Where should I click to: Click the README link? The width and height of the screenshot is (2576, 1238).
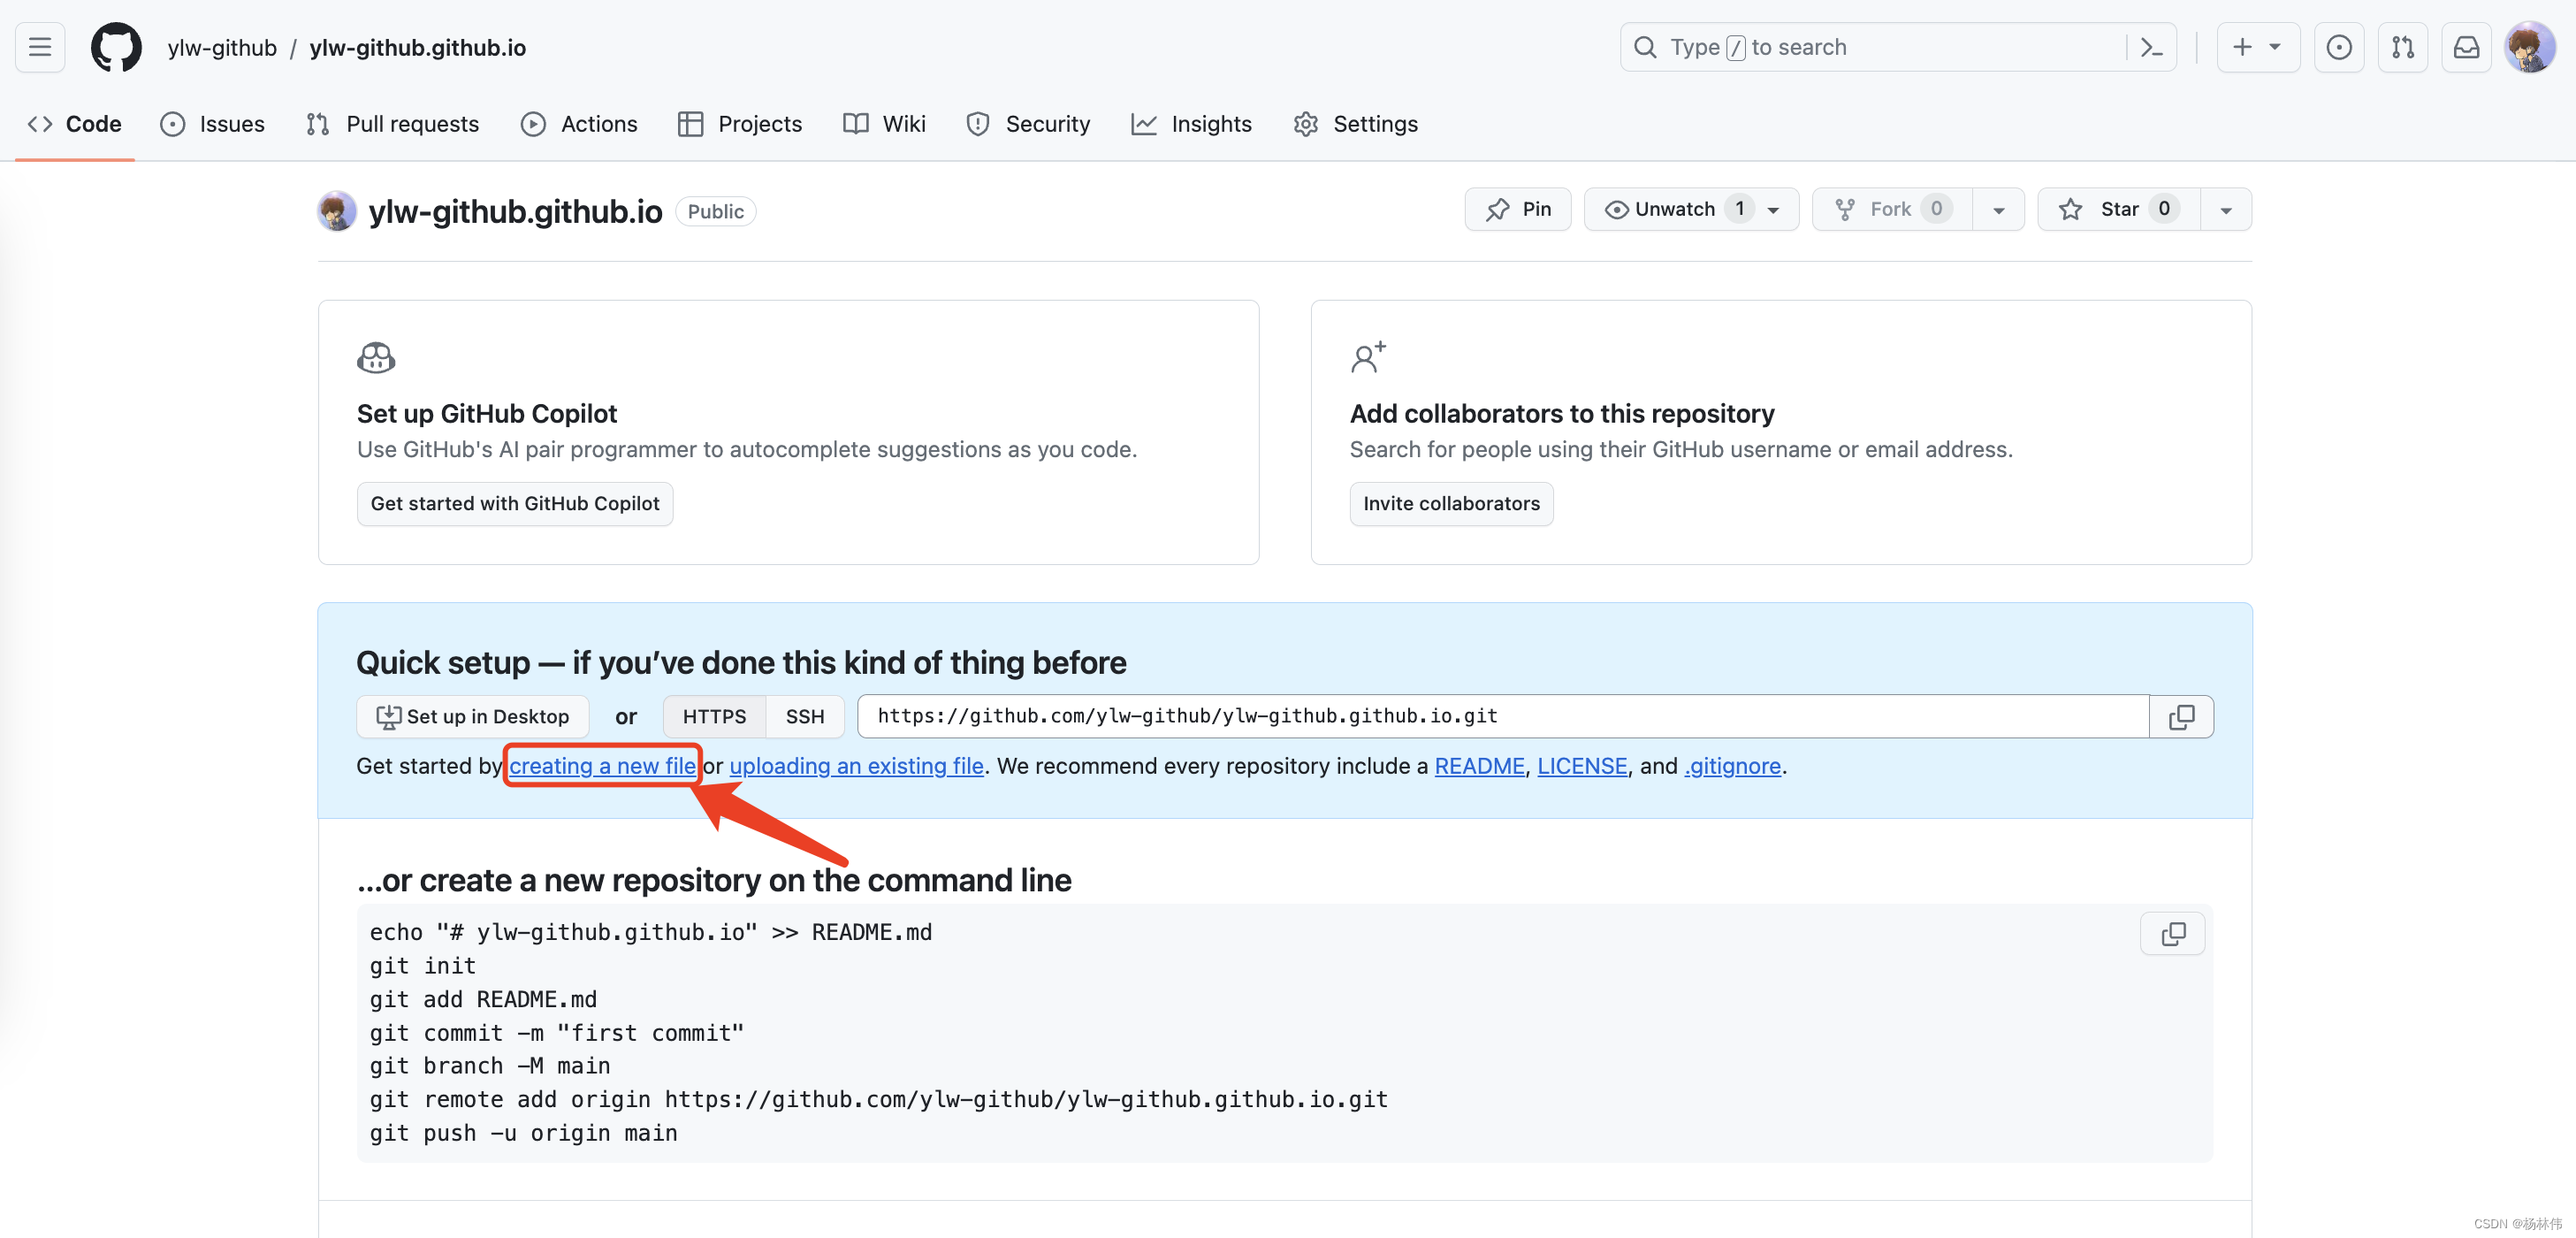(1479, 766)
